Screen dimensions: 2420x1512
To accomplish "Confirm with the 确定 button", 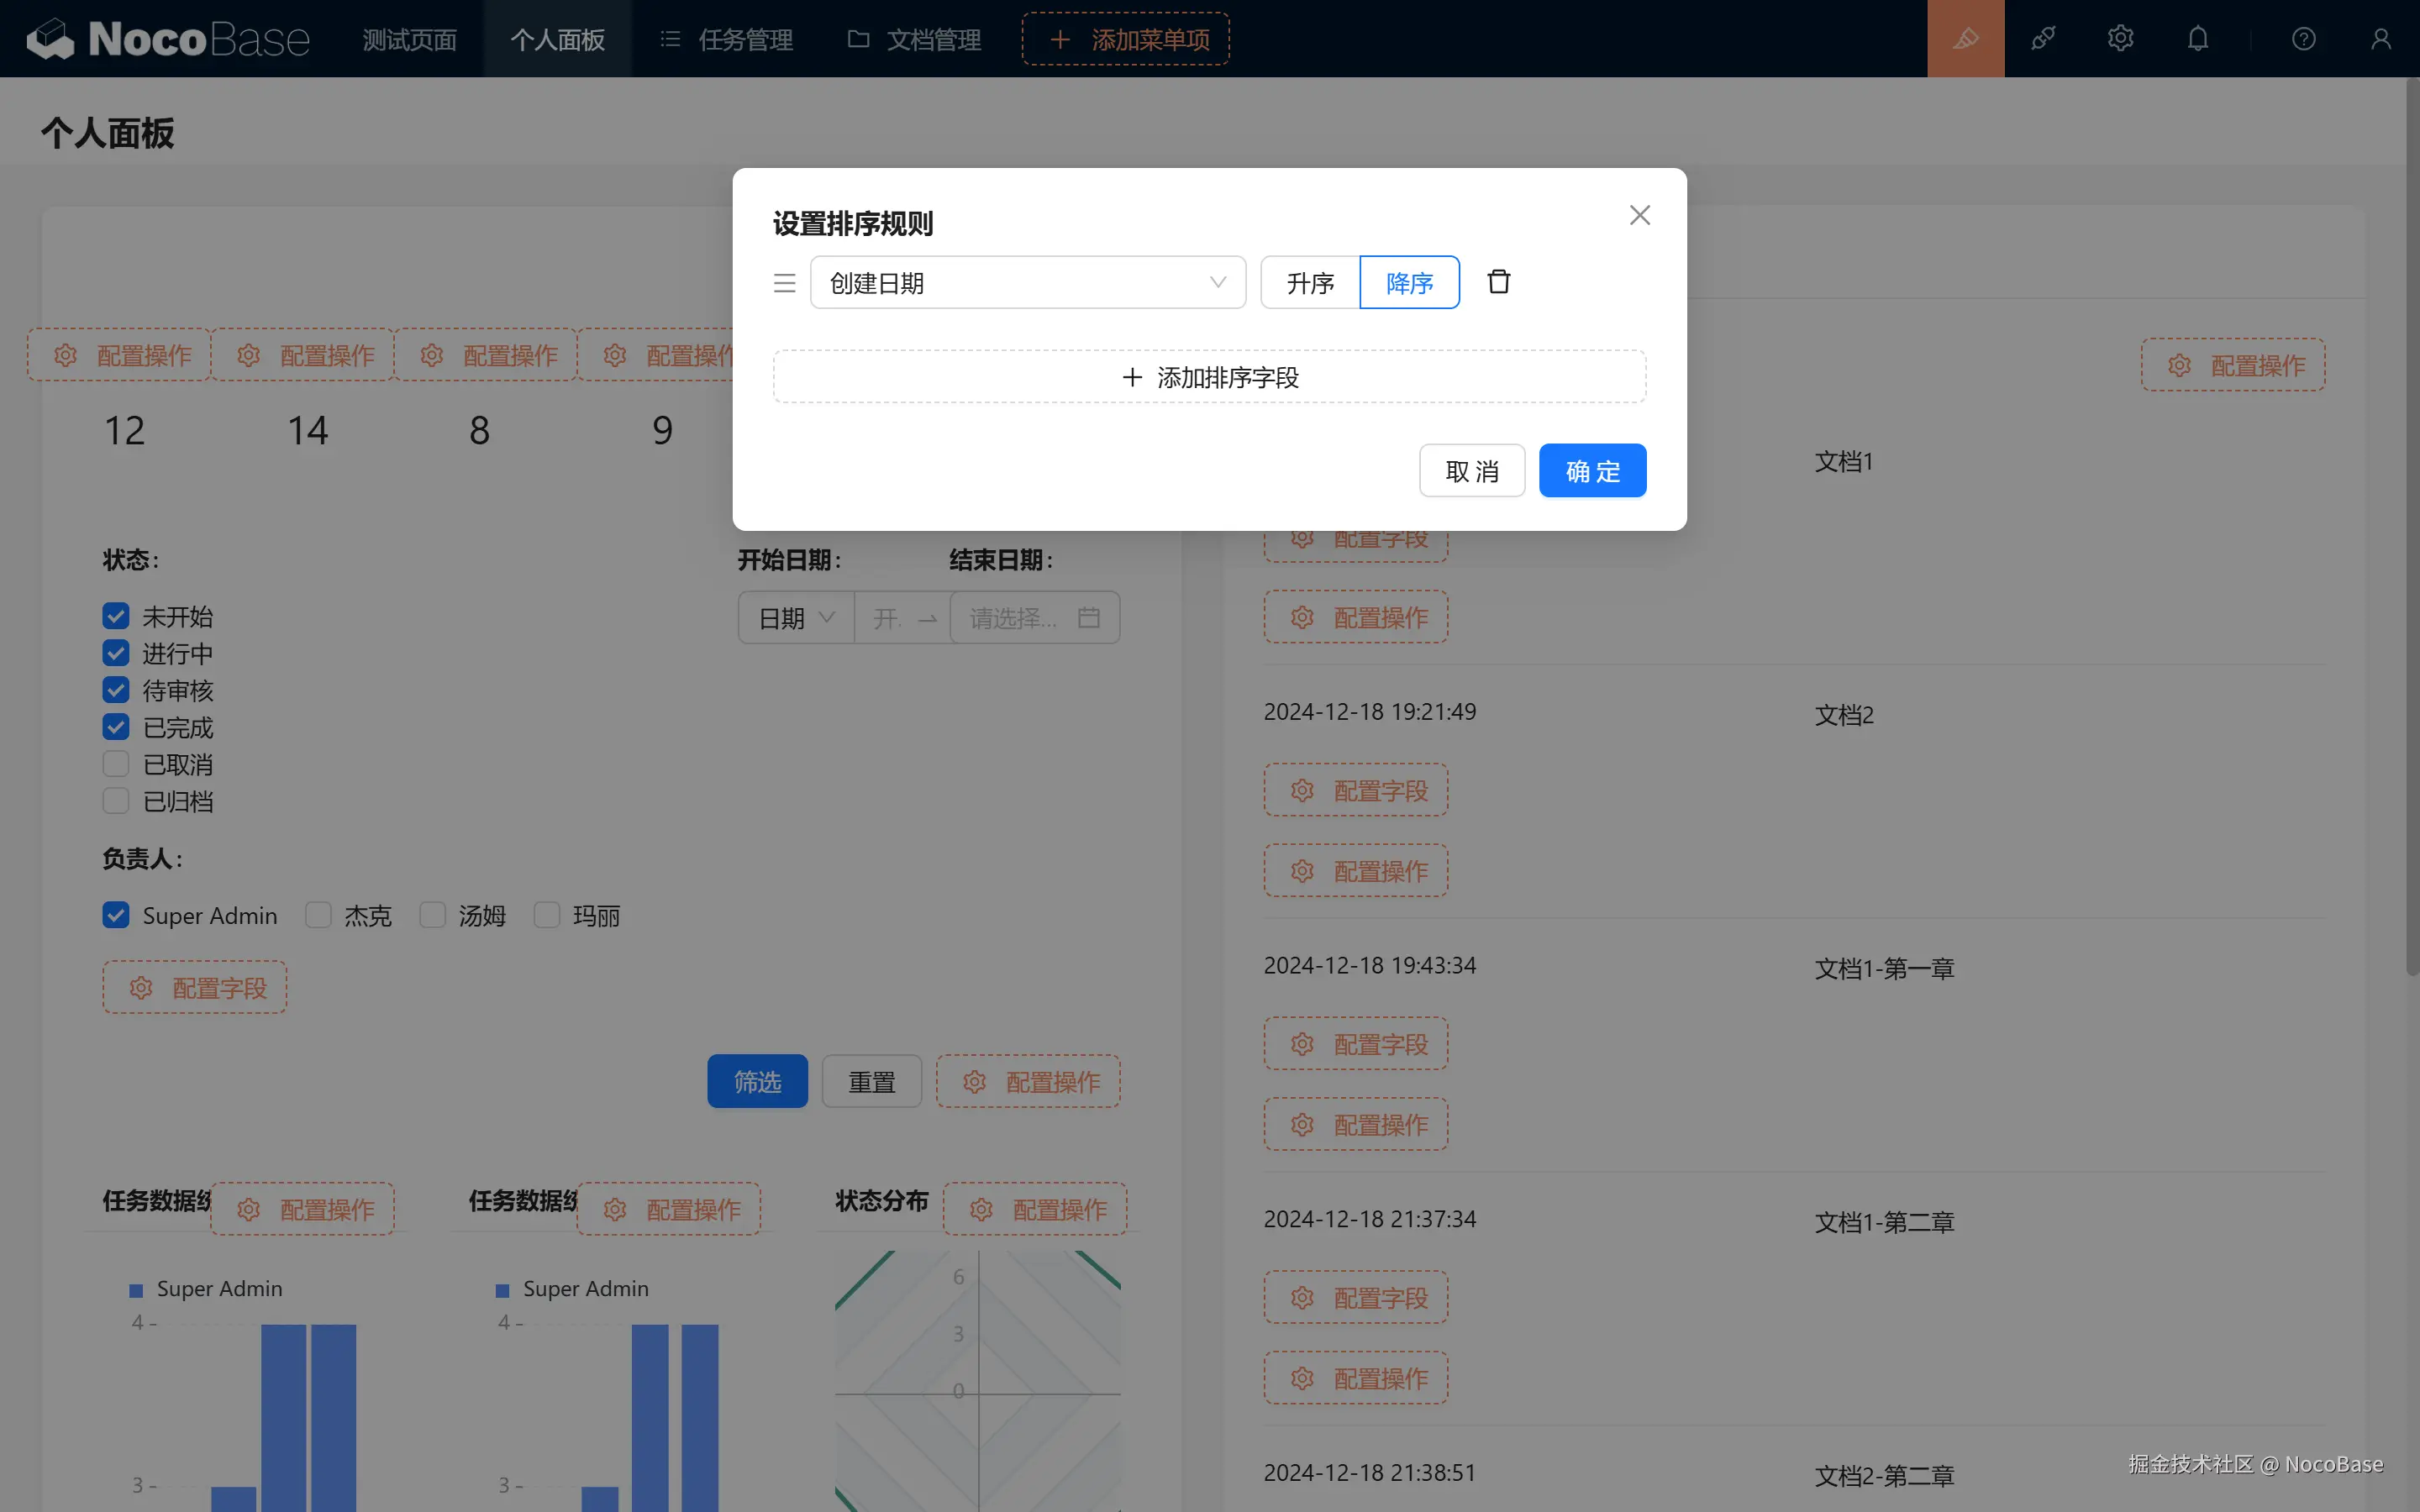I will [1592, 471].
